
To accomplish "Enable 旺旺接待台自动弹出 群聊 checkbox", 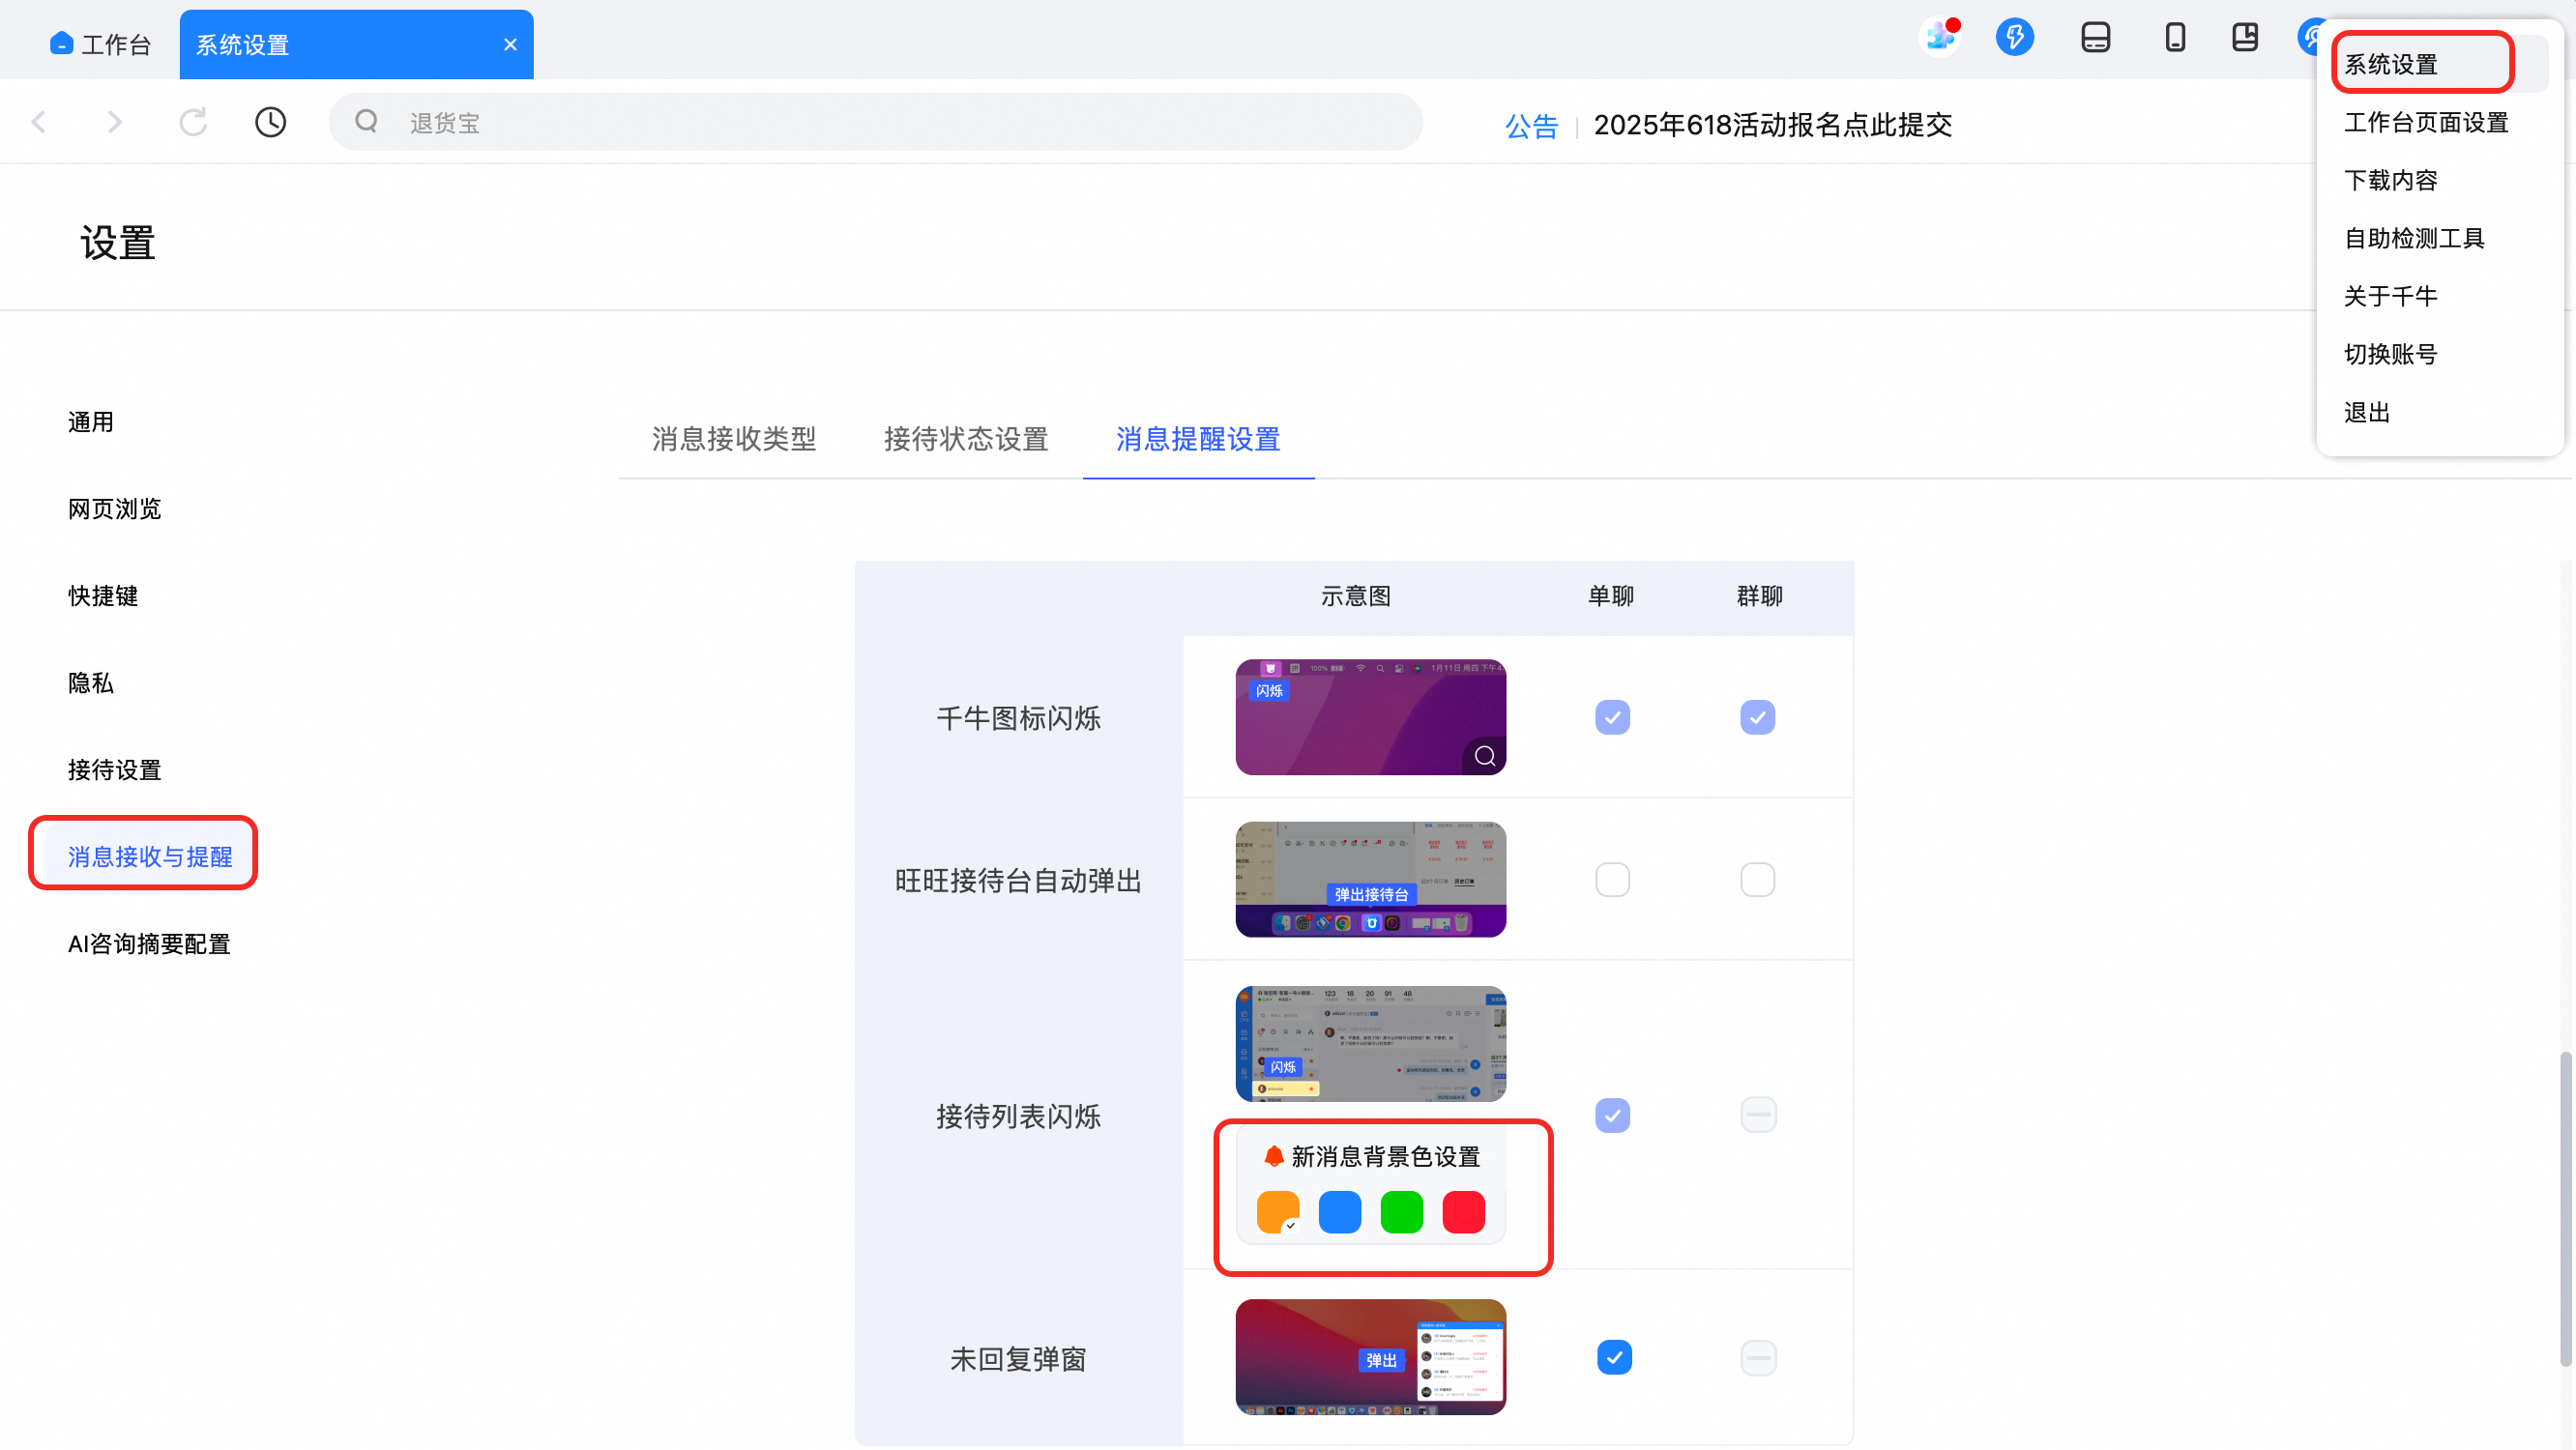I will pos(1757,880).
